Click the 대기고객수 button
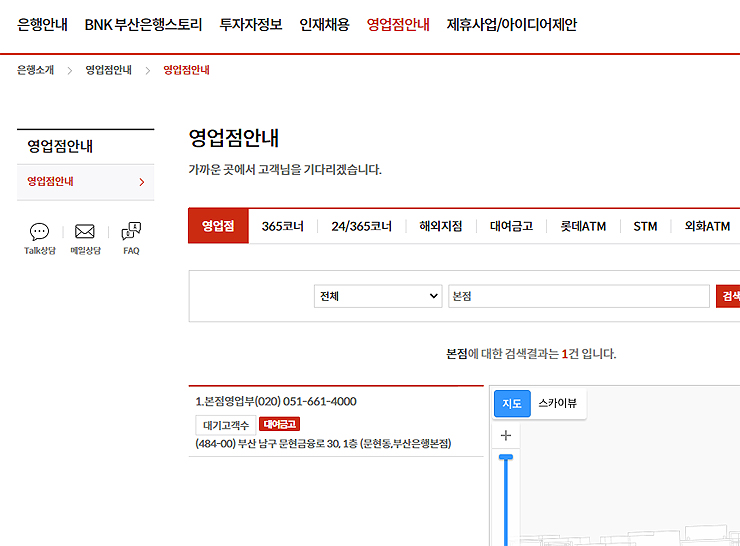 [226, 425]
